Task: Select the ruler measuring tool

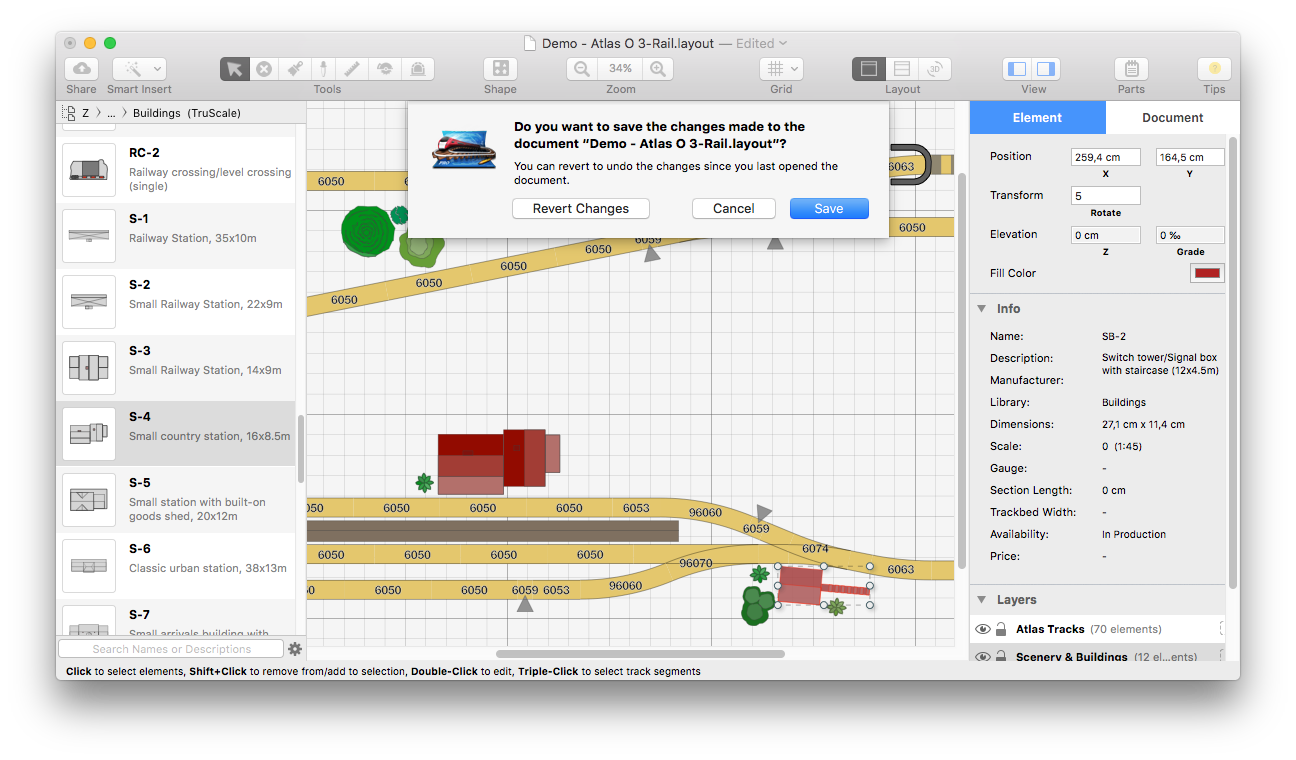Action: coord(352,69)
